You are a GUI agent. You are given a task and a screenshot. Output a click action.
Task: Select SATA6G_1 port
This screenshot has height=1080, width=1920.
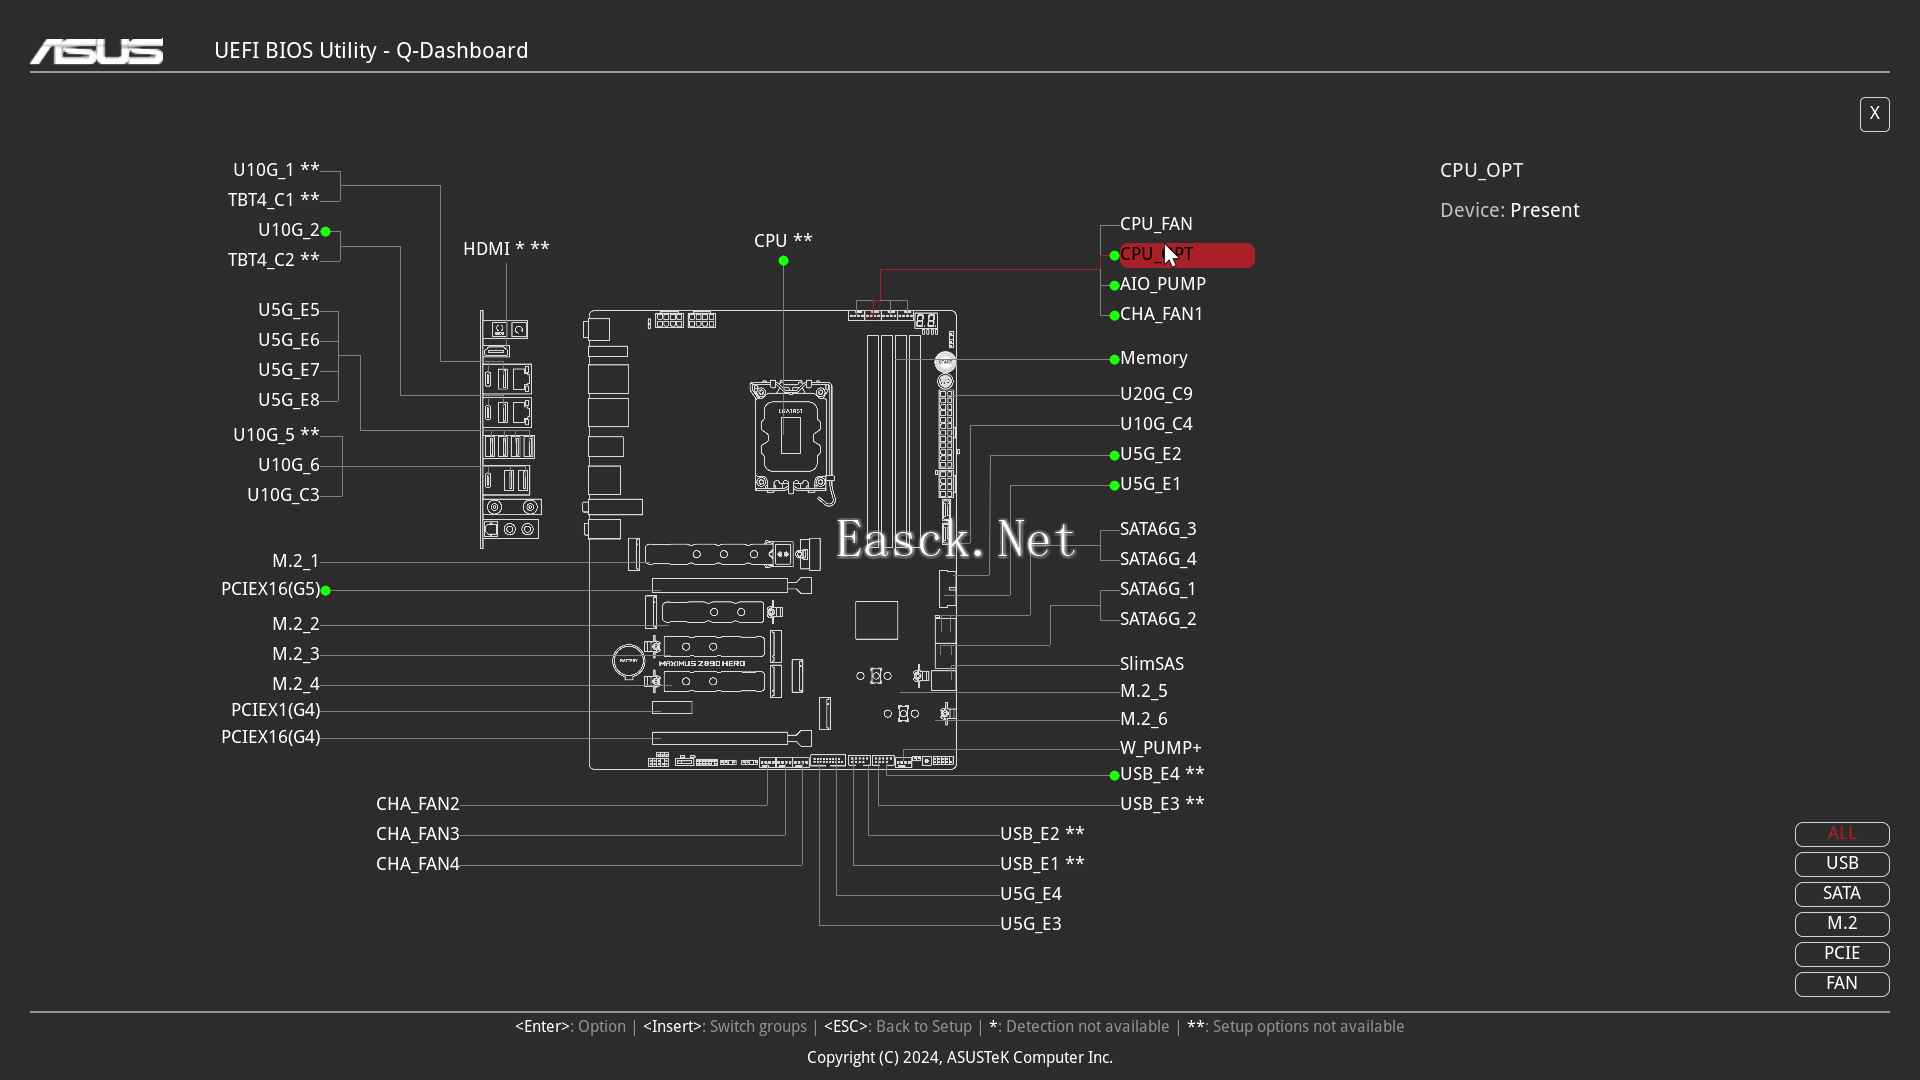[x=1158, y=589]
